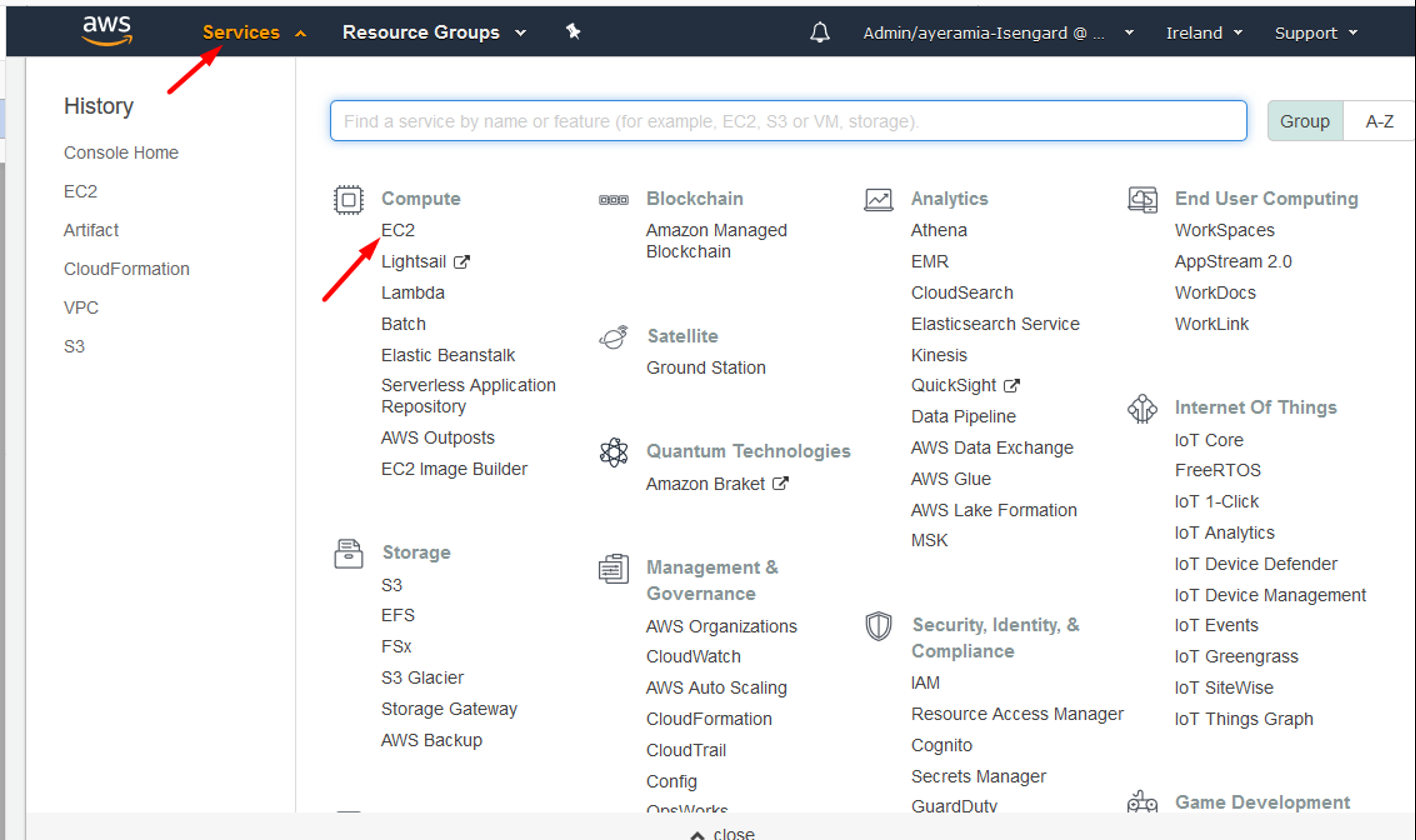Collapse the Services menu

254,33
